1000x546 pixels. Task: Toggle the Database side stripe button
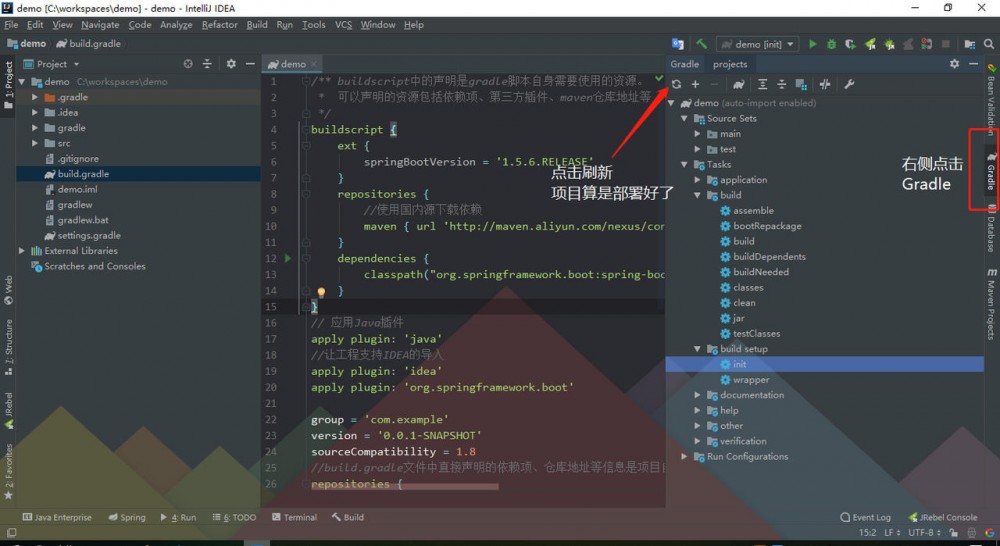click(x=991, y=227)
